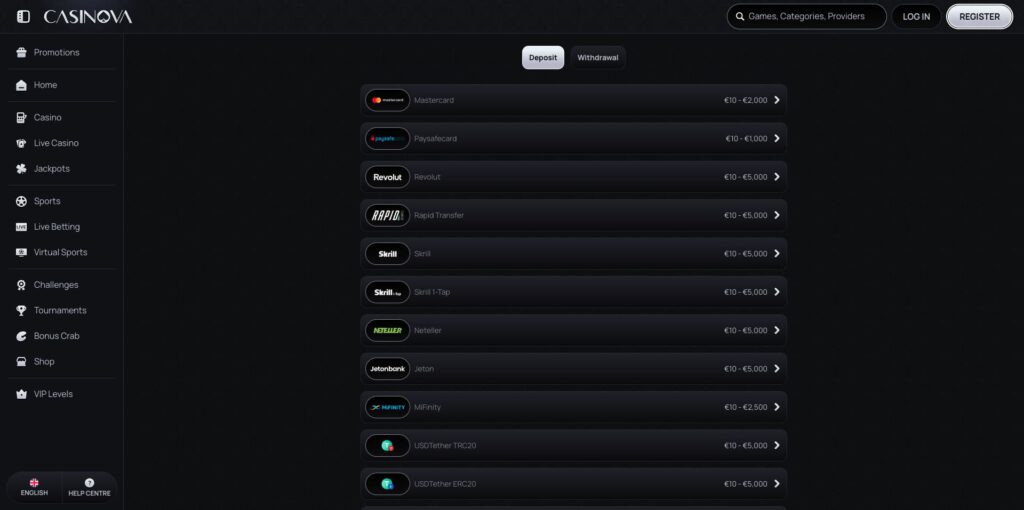Expand the Jeton row chevron
The height and width of the screenshot is (510, 1024).
[776, 368]
